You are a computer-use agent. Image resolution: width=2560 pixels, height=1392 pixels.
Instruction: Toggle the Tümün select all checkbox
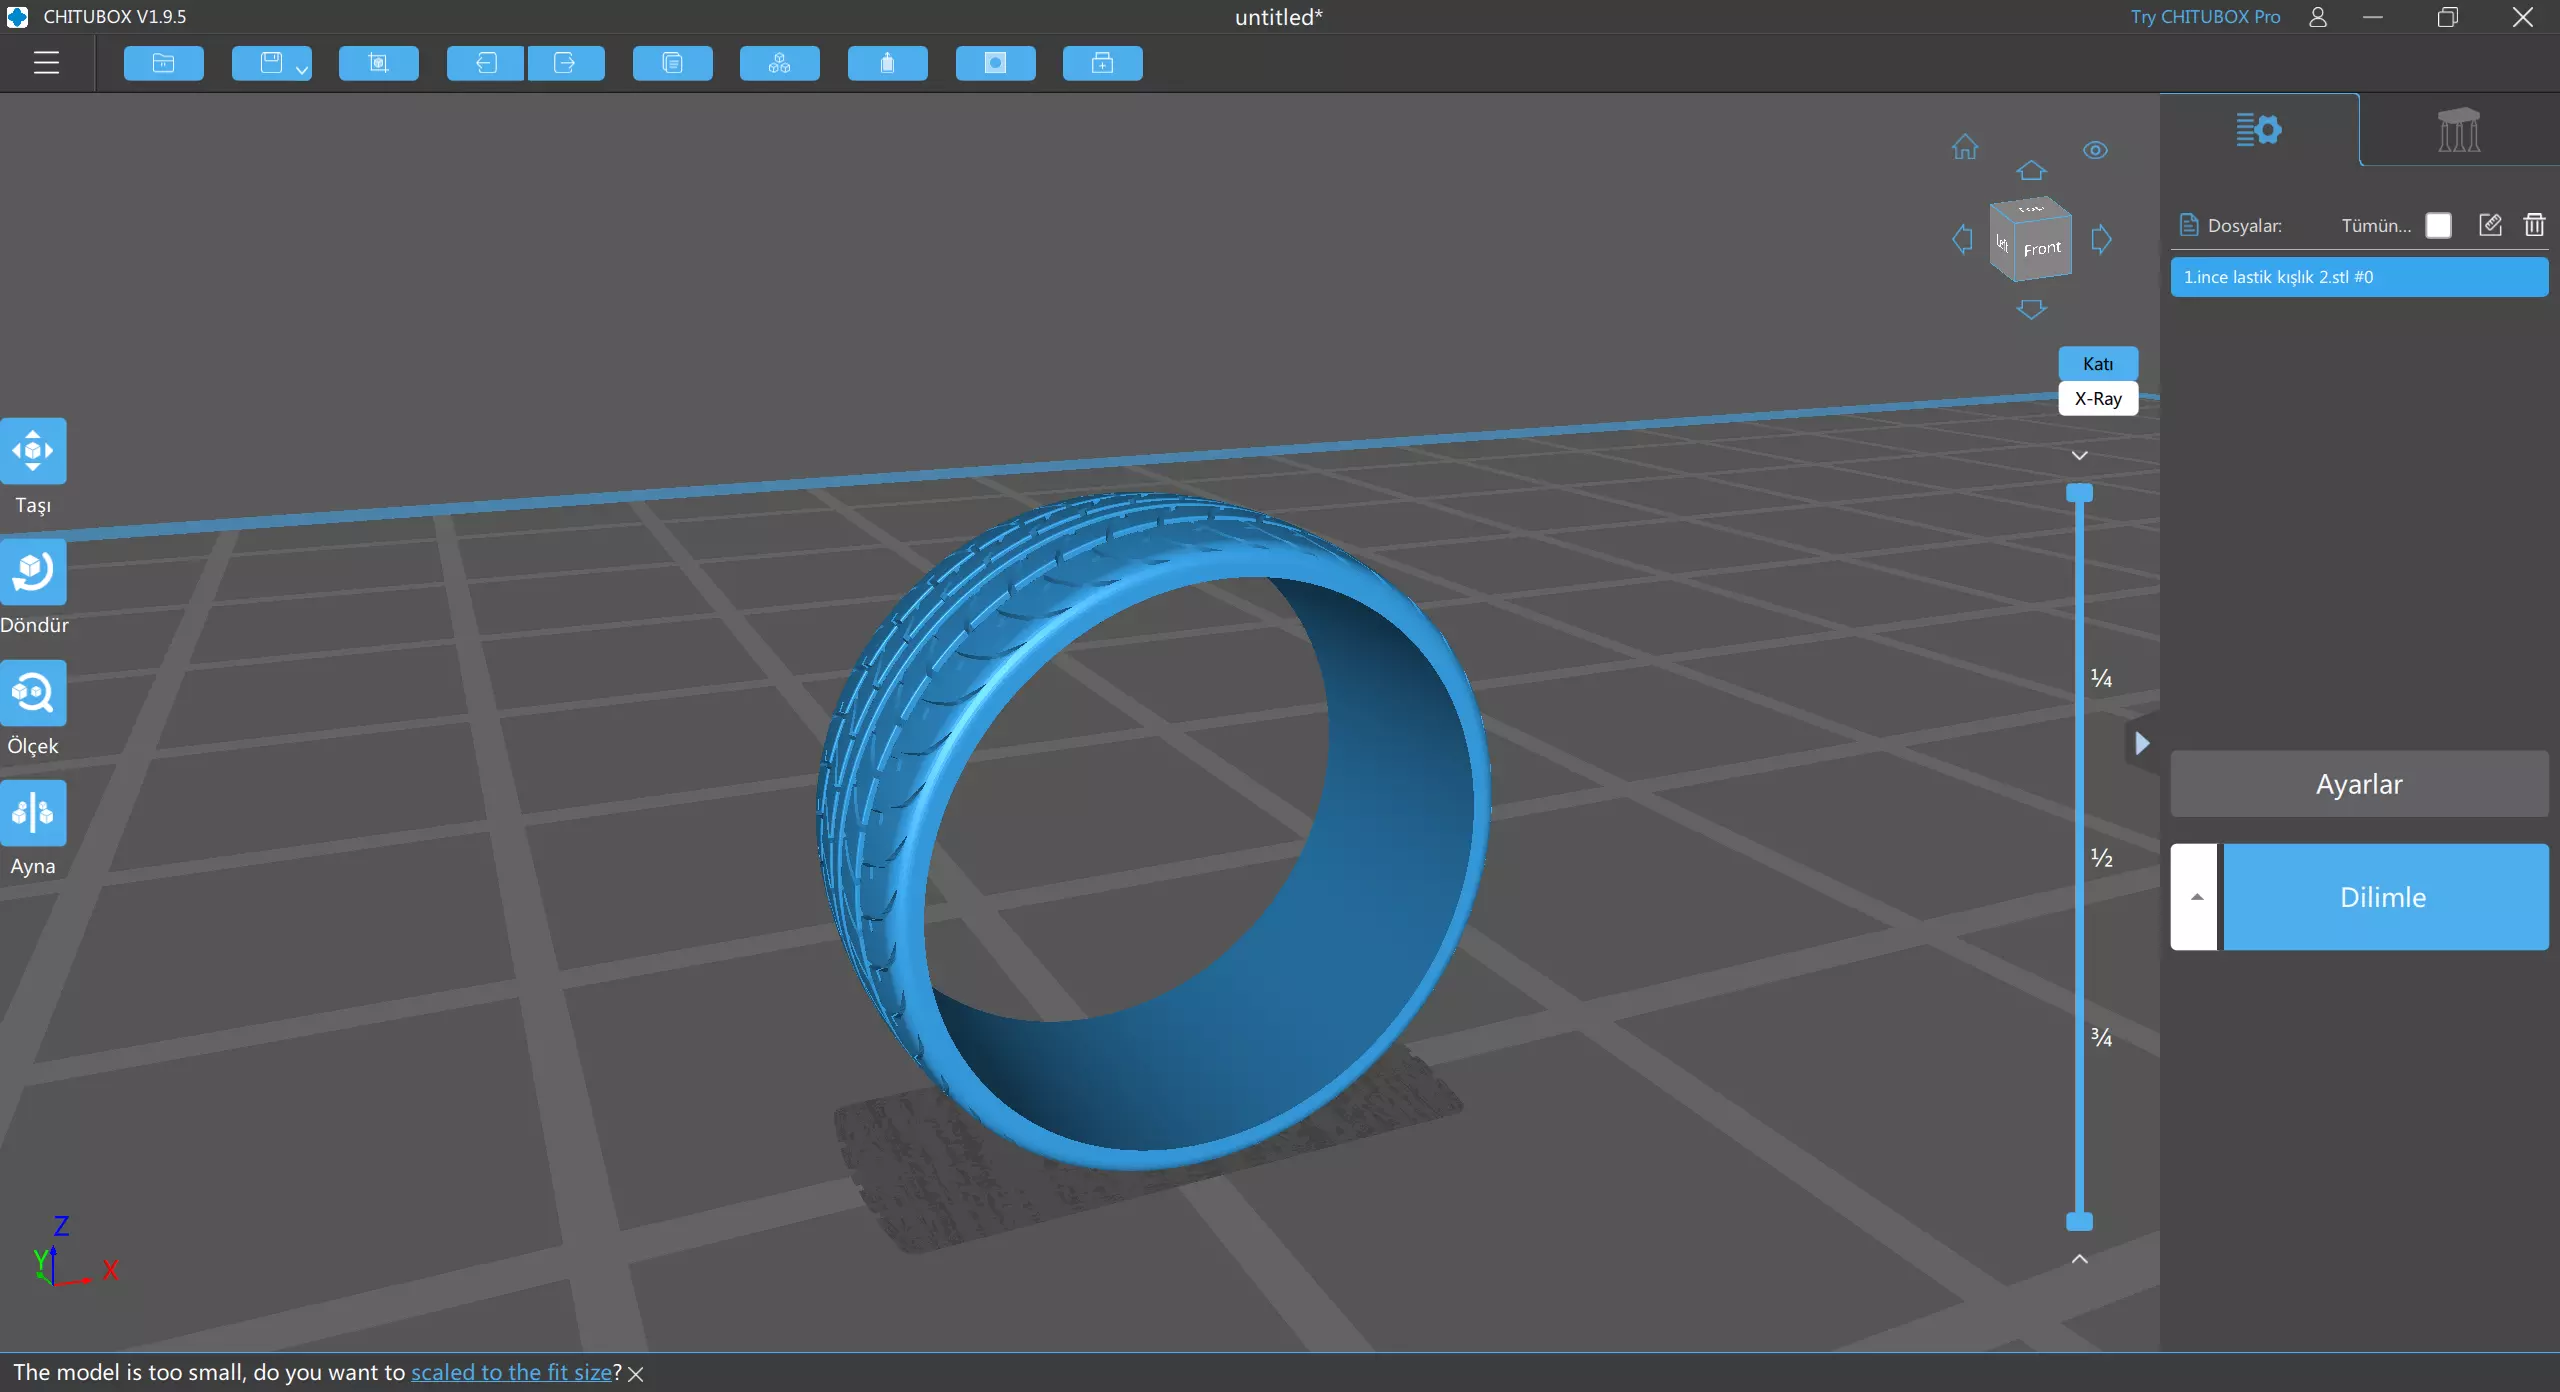tap(2438, 226)
